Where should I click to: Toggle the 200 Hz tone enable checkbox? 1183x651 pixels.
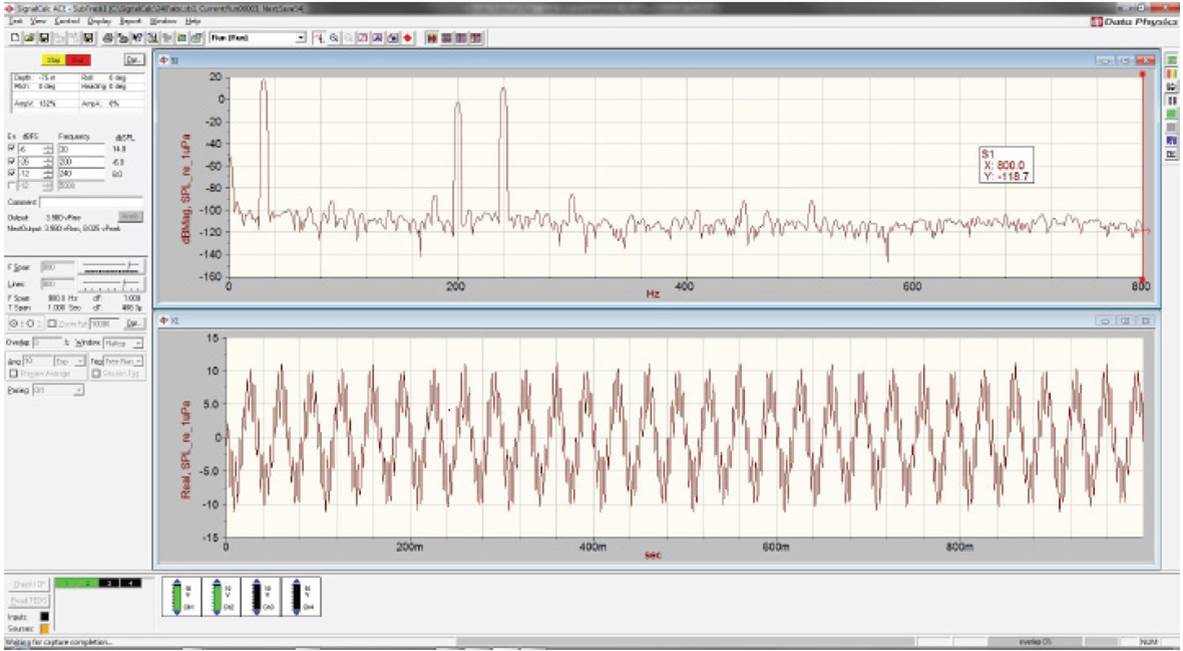click(11, 161)
